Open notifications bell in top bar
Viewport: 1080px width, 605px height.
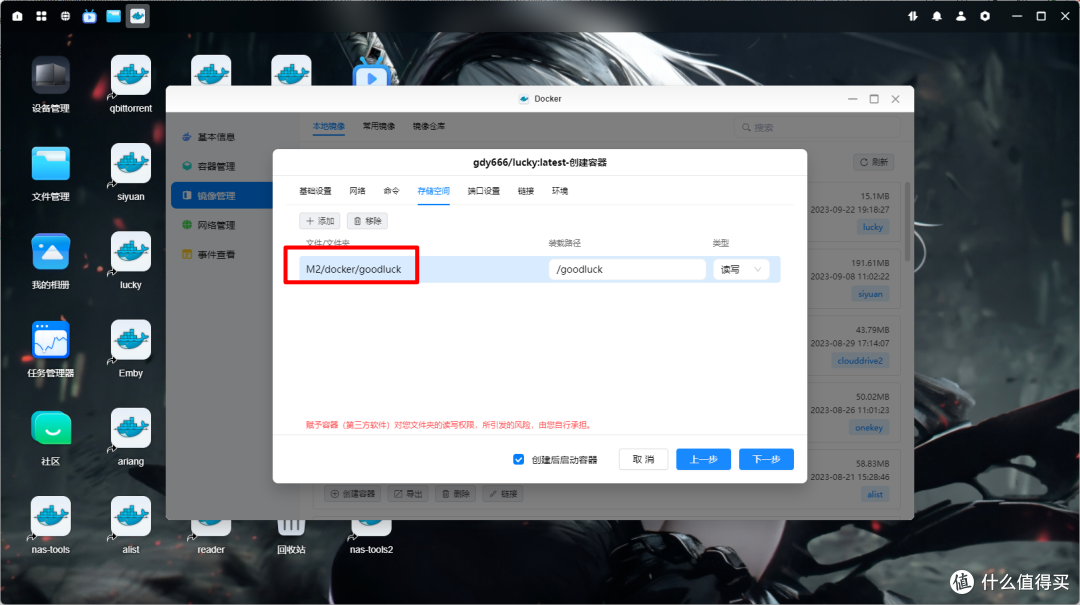coord(937,16)
